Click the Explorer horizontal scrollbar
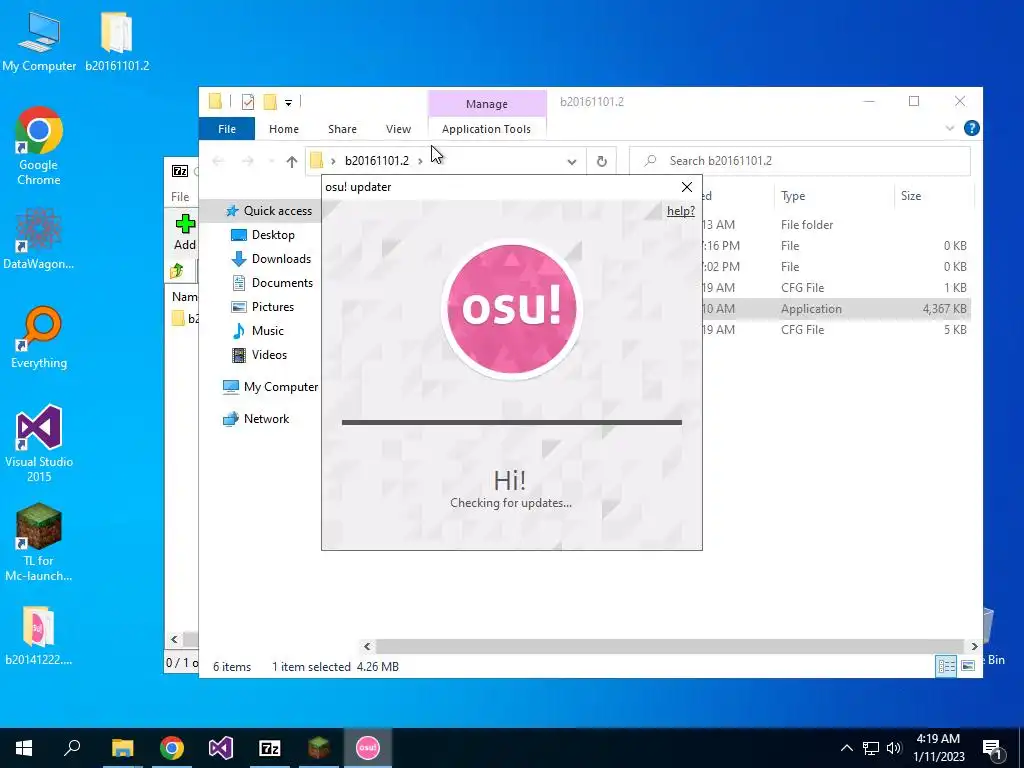This screenshot has width=1024, height=768. point(670,647)
